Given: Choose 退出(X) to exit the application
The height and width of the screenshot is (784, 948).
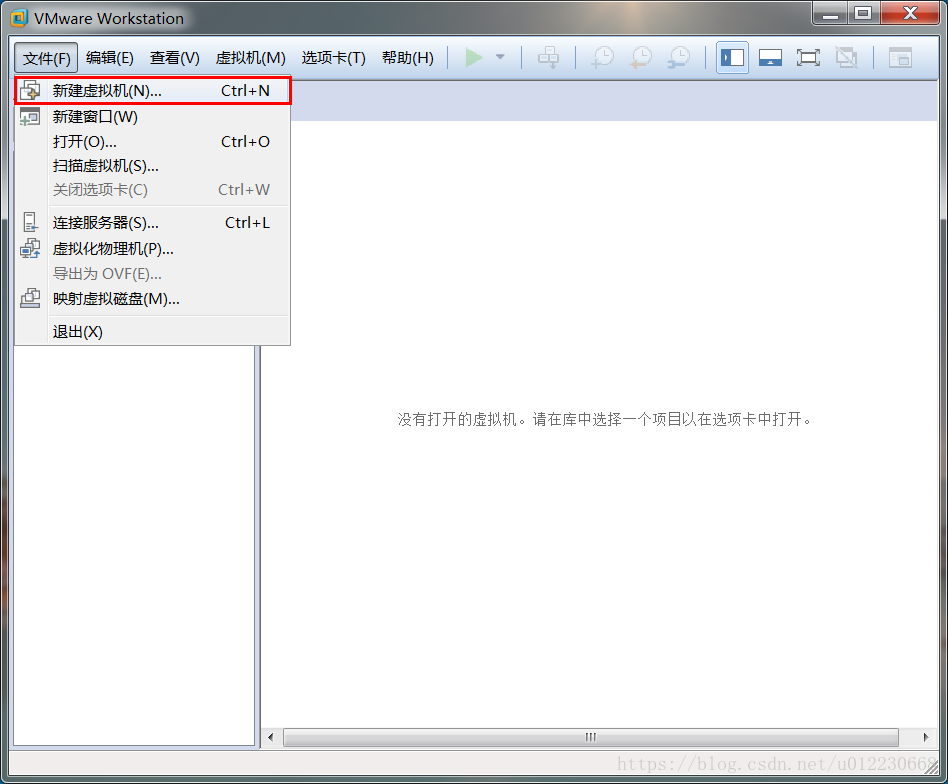Looking at the screenshot, I should [x=152, y=332].
